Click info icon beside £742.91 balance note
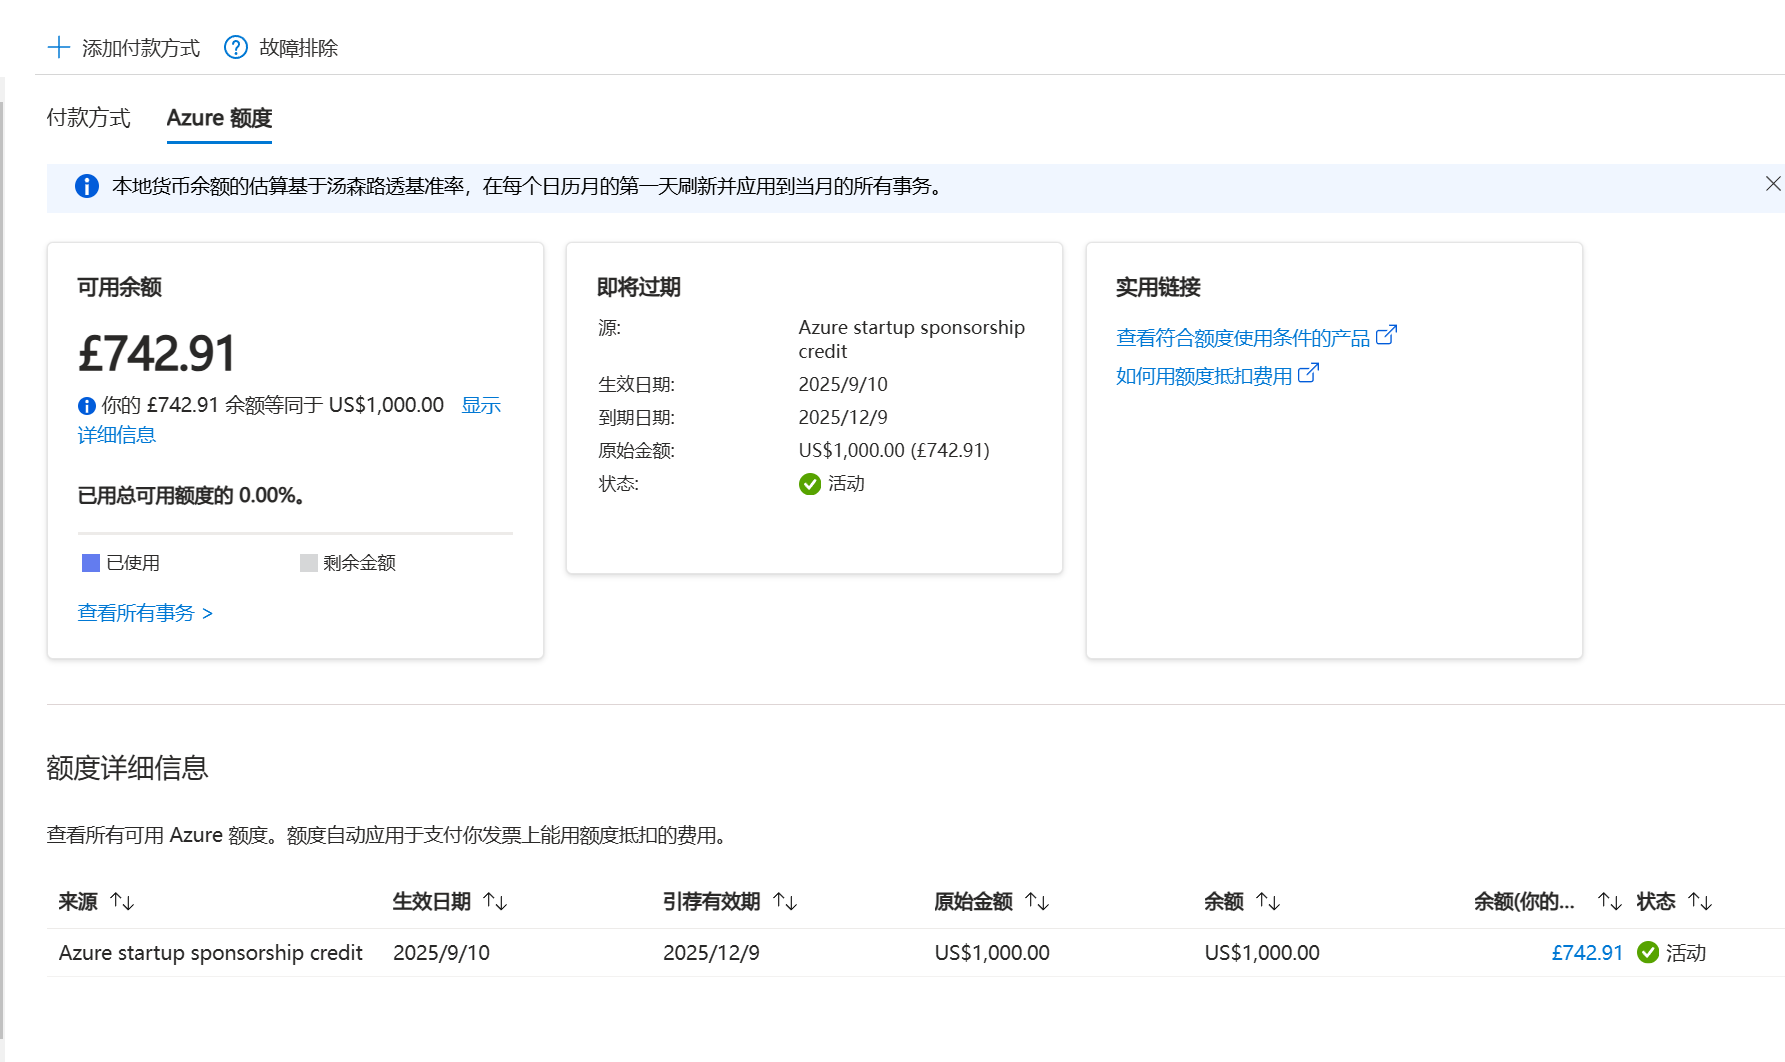The height and width of the screenshot is (1062, 1785). [x=87, y=406]
